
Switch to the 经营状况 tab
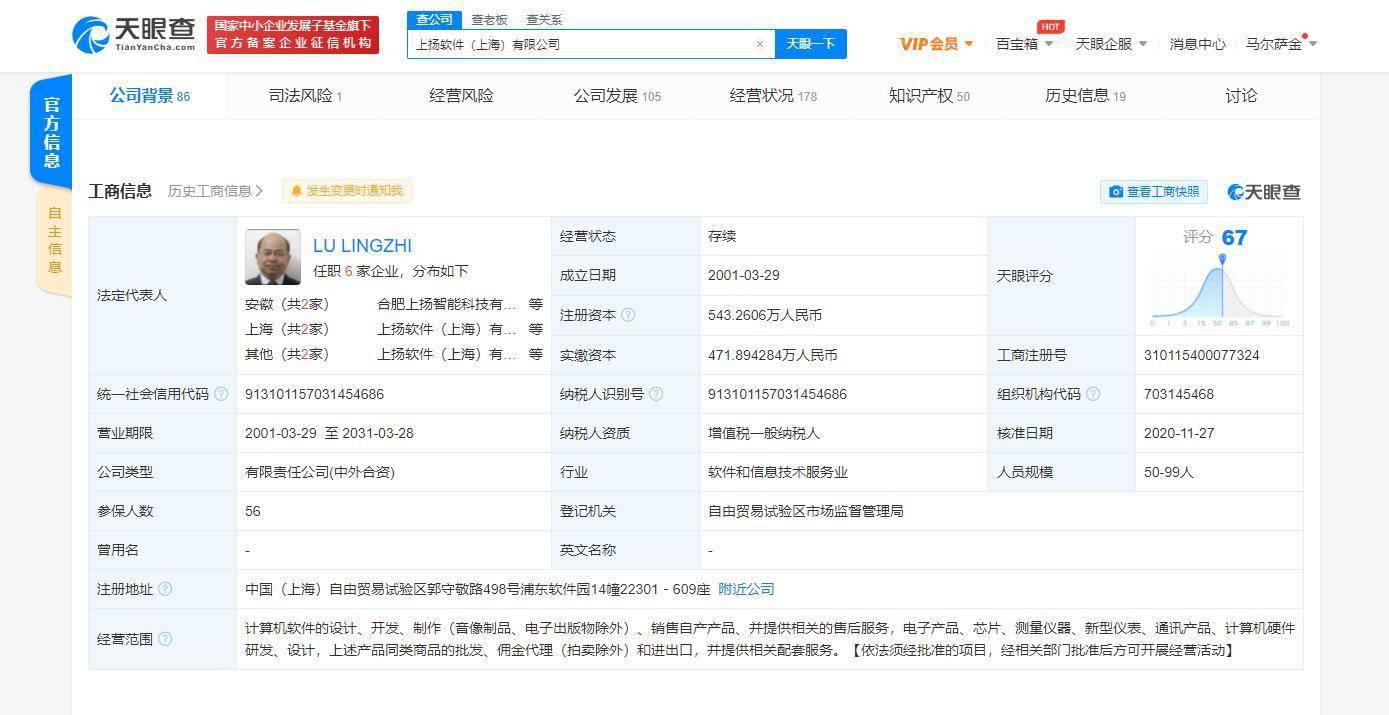pyautogui.click(x=773, y=96)
